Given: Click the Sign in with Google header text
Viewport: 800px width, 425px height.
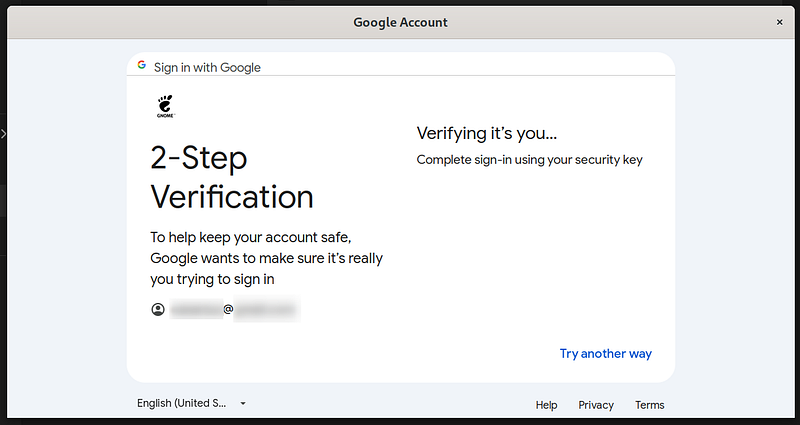Looking at the screenshot, I should [x=207, y=67].
